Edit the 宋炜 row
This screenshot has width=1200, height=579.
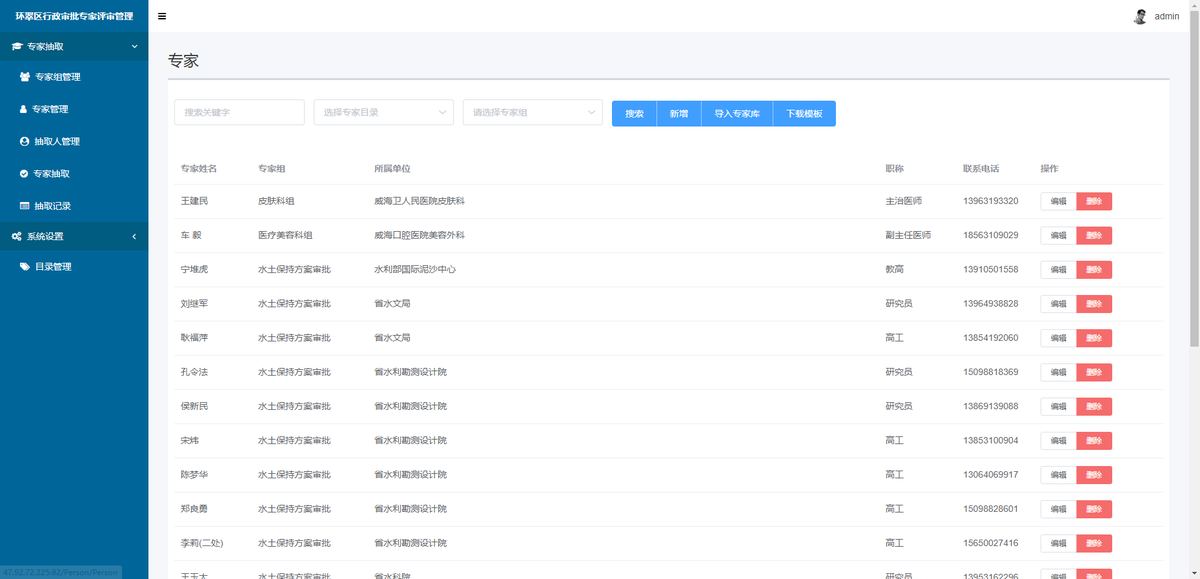click(x=1058, y=441)
